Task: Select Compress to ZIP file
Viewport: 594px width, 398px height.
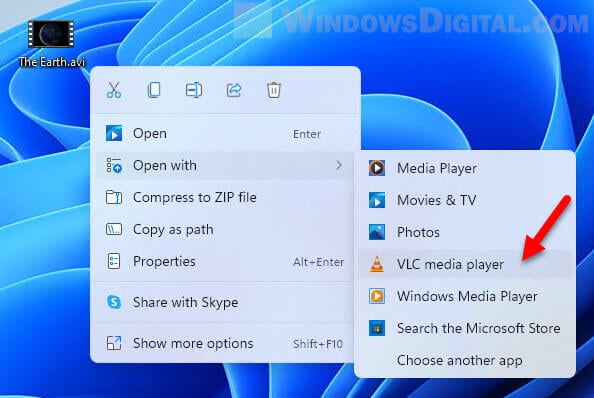Action: click(x=225, y=197)
